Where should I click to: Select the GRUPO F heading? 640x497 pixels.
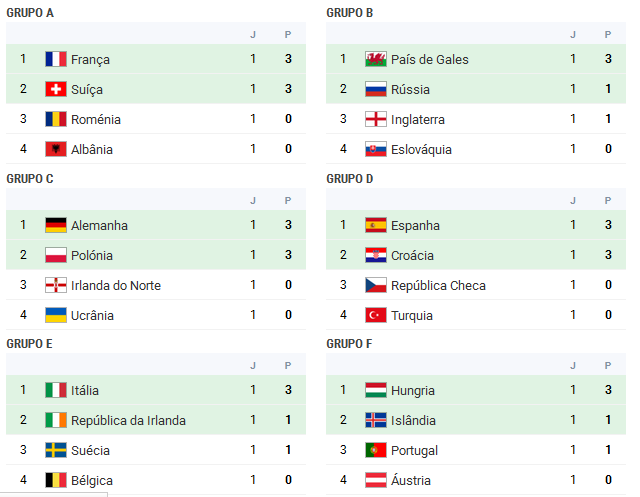(x=349, y=344)
